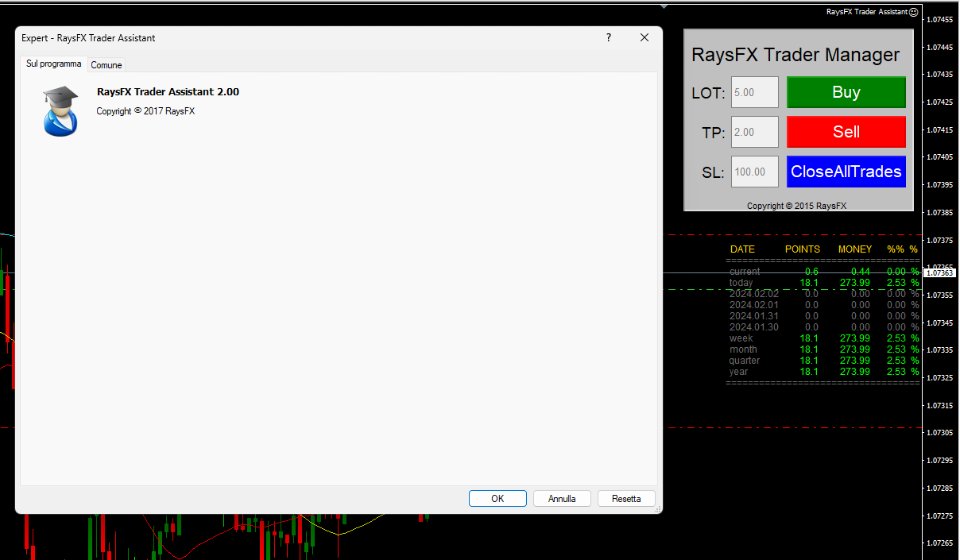Click the question mark help button
The image size is (960, 560).
(x=608, y=38)
